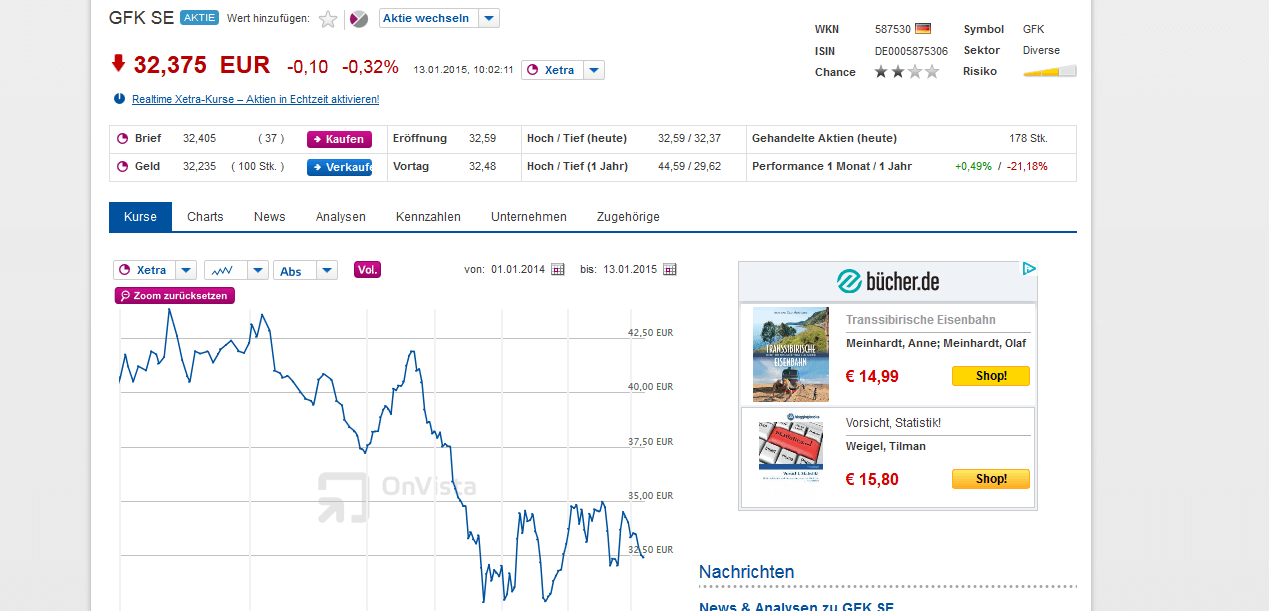Click the WKN value 587530
Viewport: 1269px width, 611px height.
893,29
